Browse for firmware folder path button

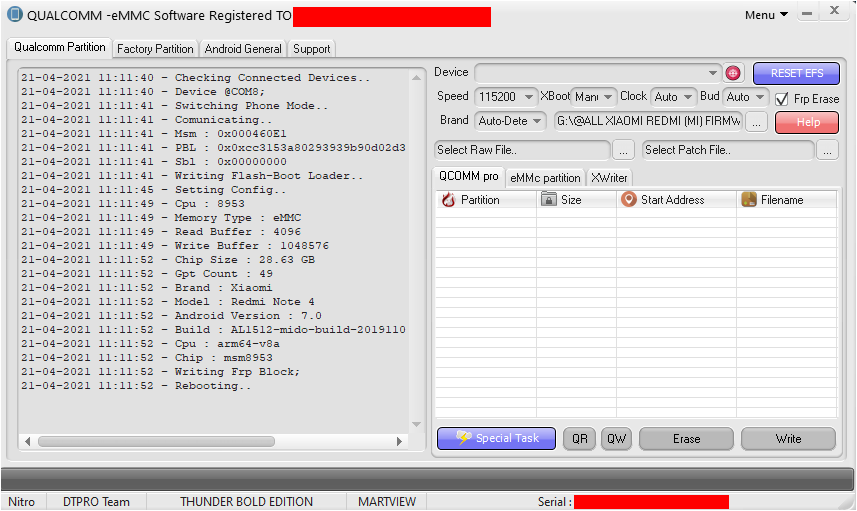[x=756, y=123]
